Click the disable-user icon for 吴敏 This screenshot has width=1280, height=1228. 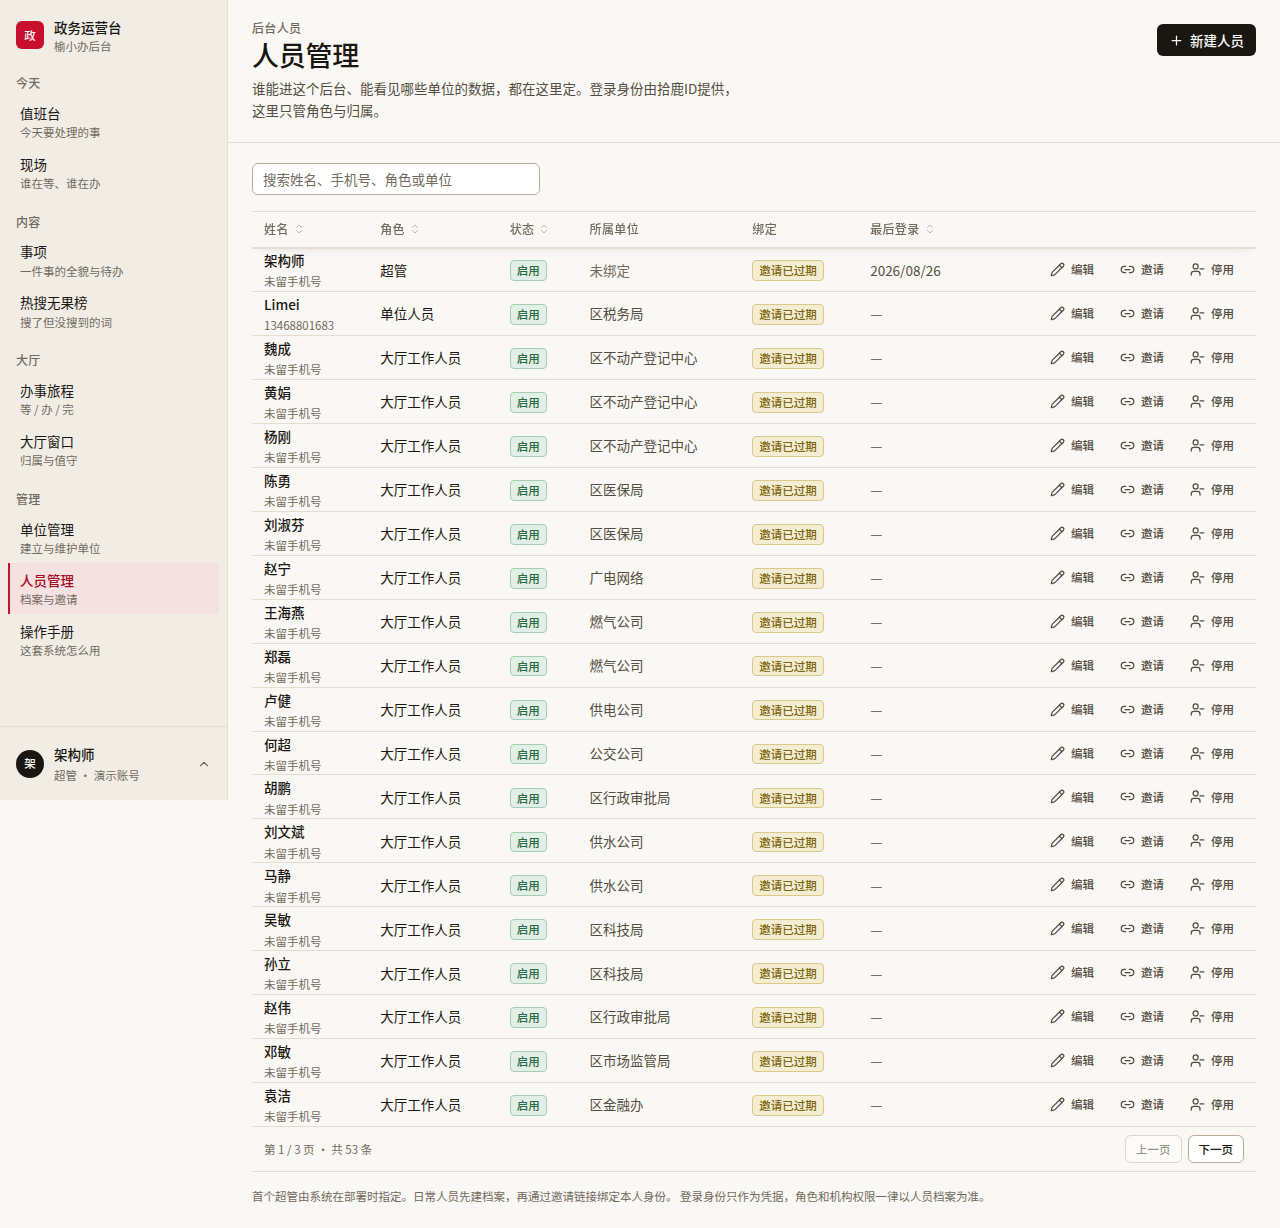click(1197, 929)
